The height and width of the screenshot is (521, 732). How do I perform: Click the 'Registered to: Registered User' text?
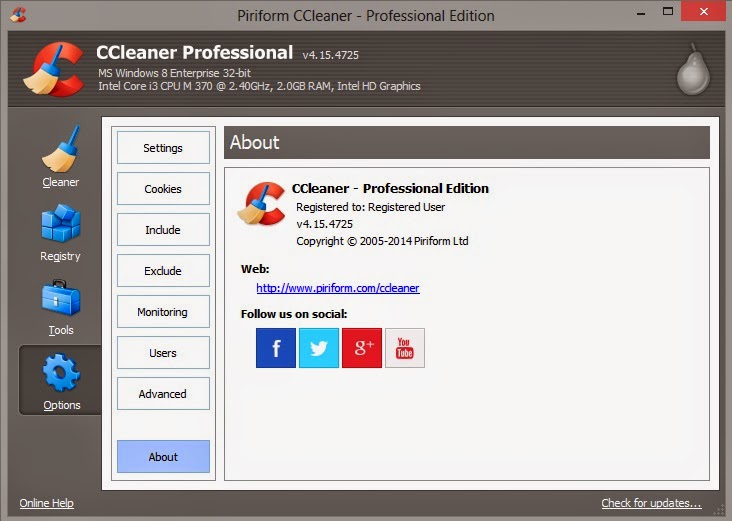coord(370,207)
